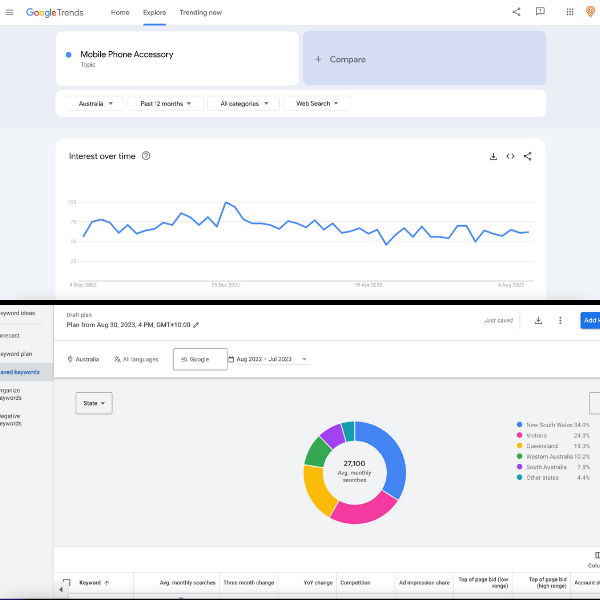Collapse side panel with bottom arrow
Image resolution: width=600 pixels, height=600 pixels.
60,590
